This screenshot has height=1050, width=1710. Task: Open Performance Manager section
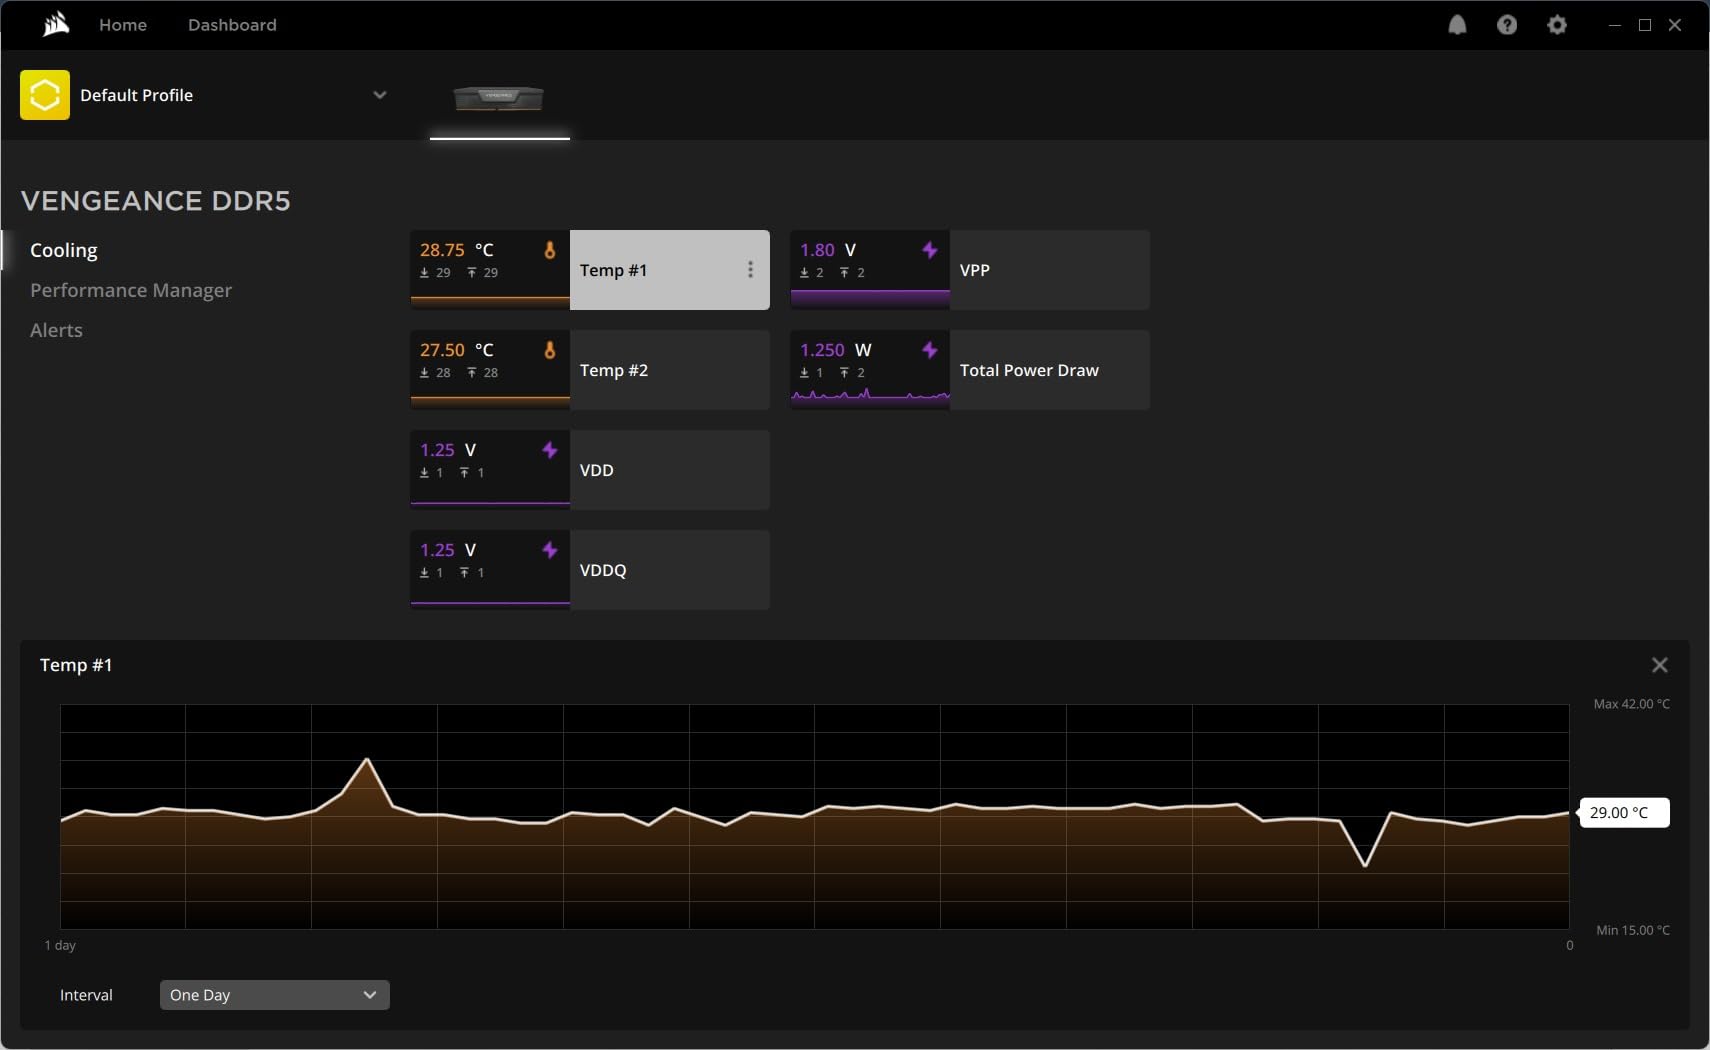click(131, 290)
